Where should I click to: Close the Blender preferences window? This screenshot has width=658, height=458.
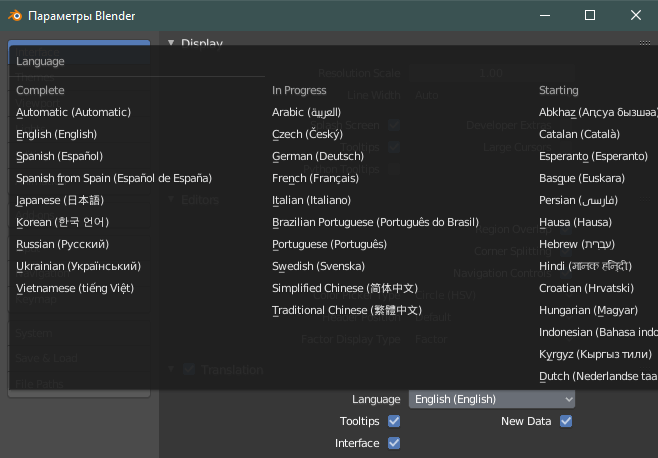point(635,16)
